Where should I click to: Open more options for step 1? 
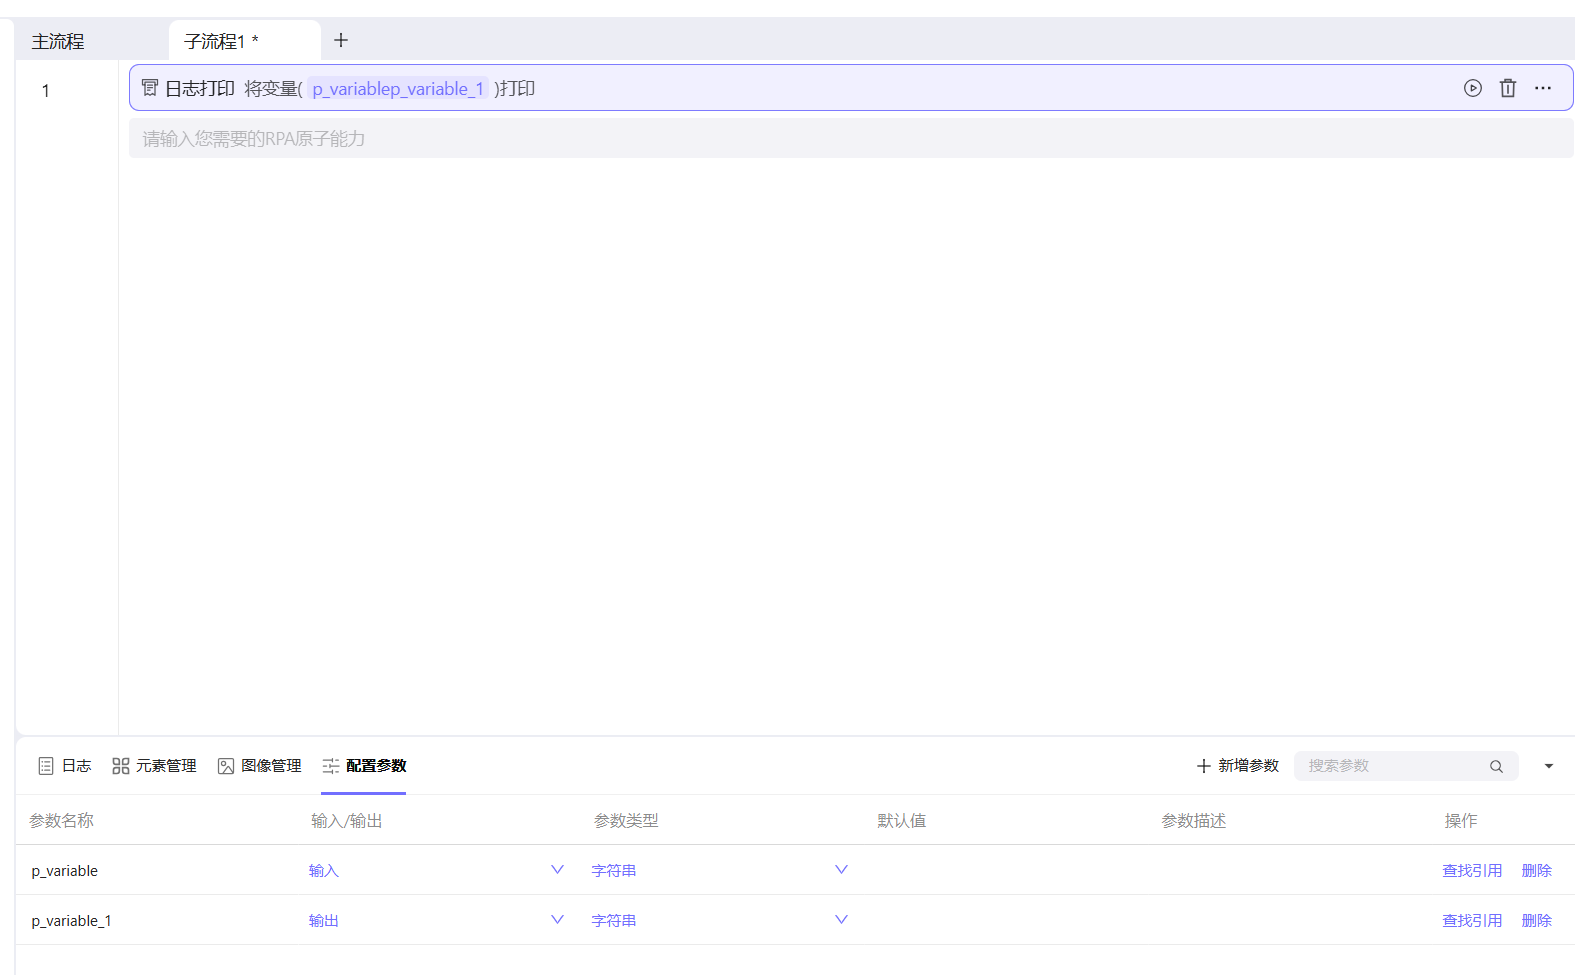[x=1543, y=88]
